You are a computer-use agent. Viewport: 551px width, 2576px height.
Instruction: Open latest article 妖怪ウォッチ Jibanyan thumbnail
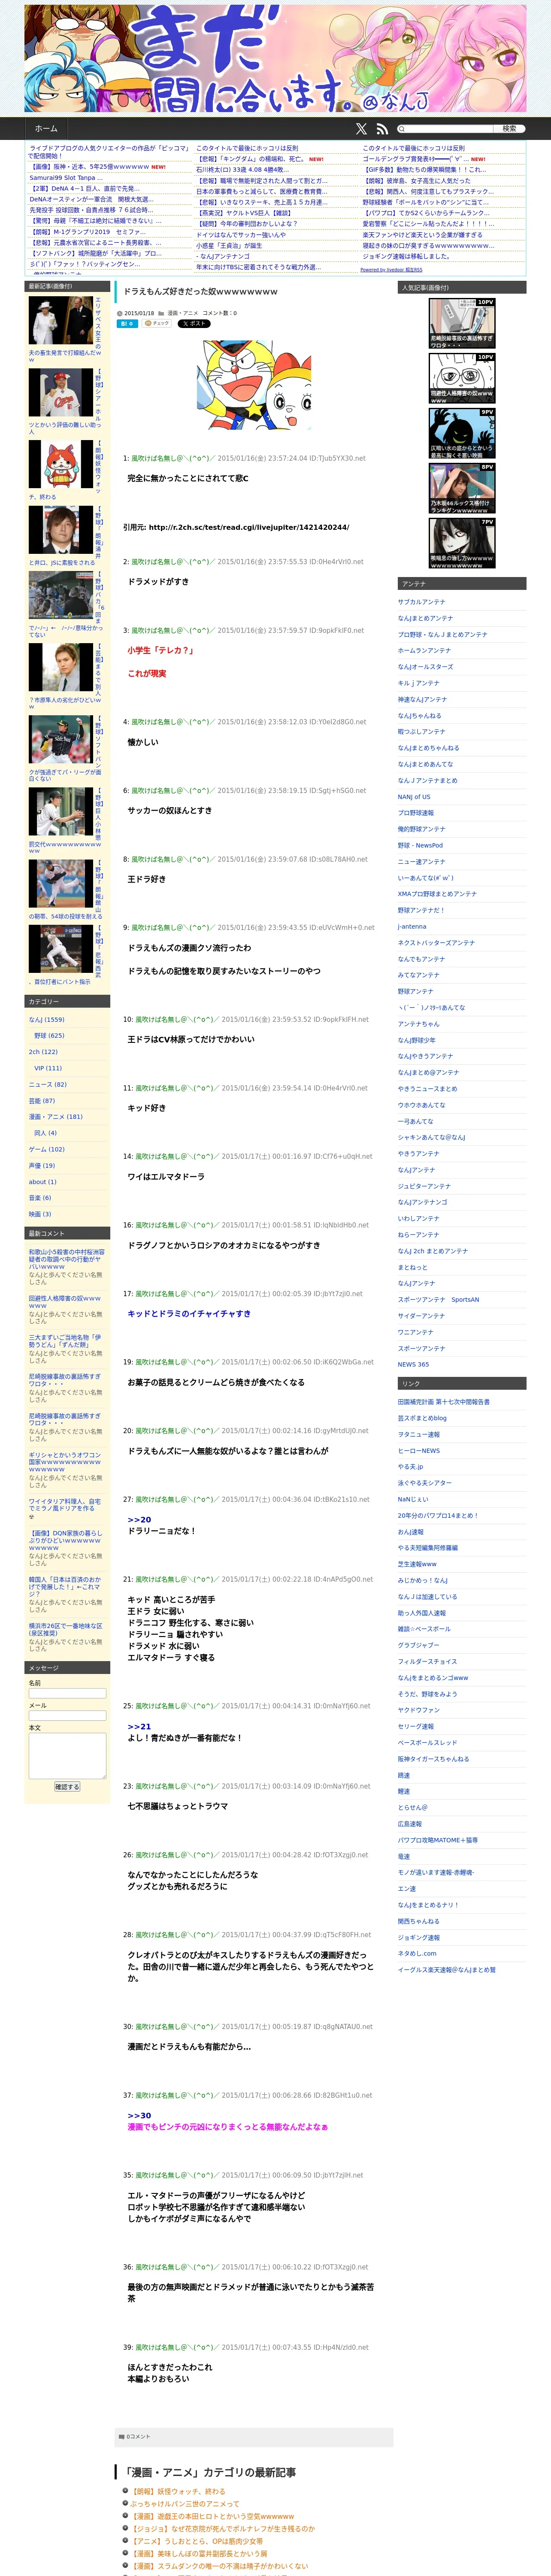click(61, 464)
